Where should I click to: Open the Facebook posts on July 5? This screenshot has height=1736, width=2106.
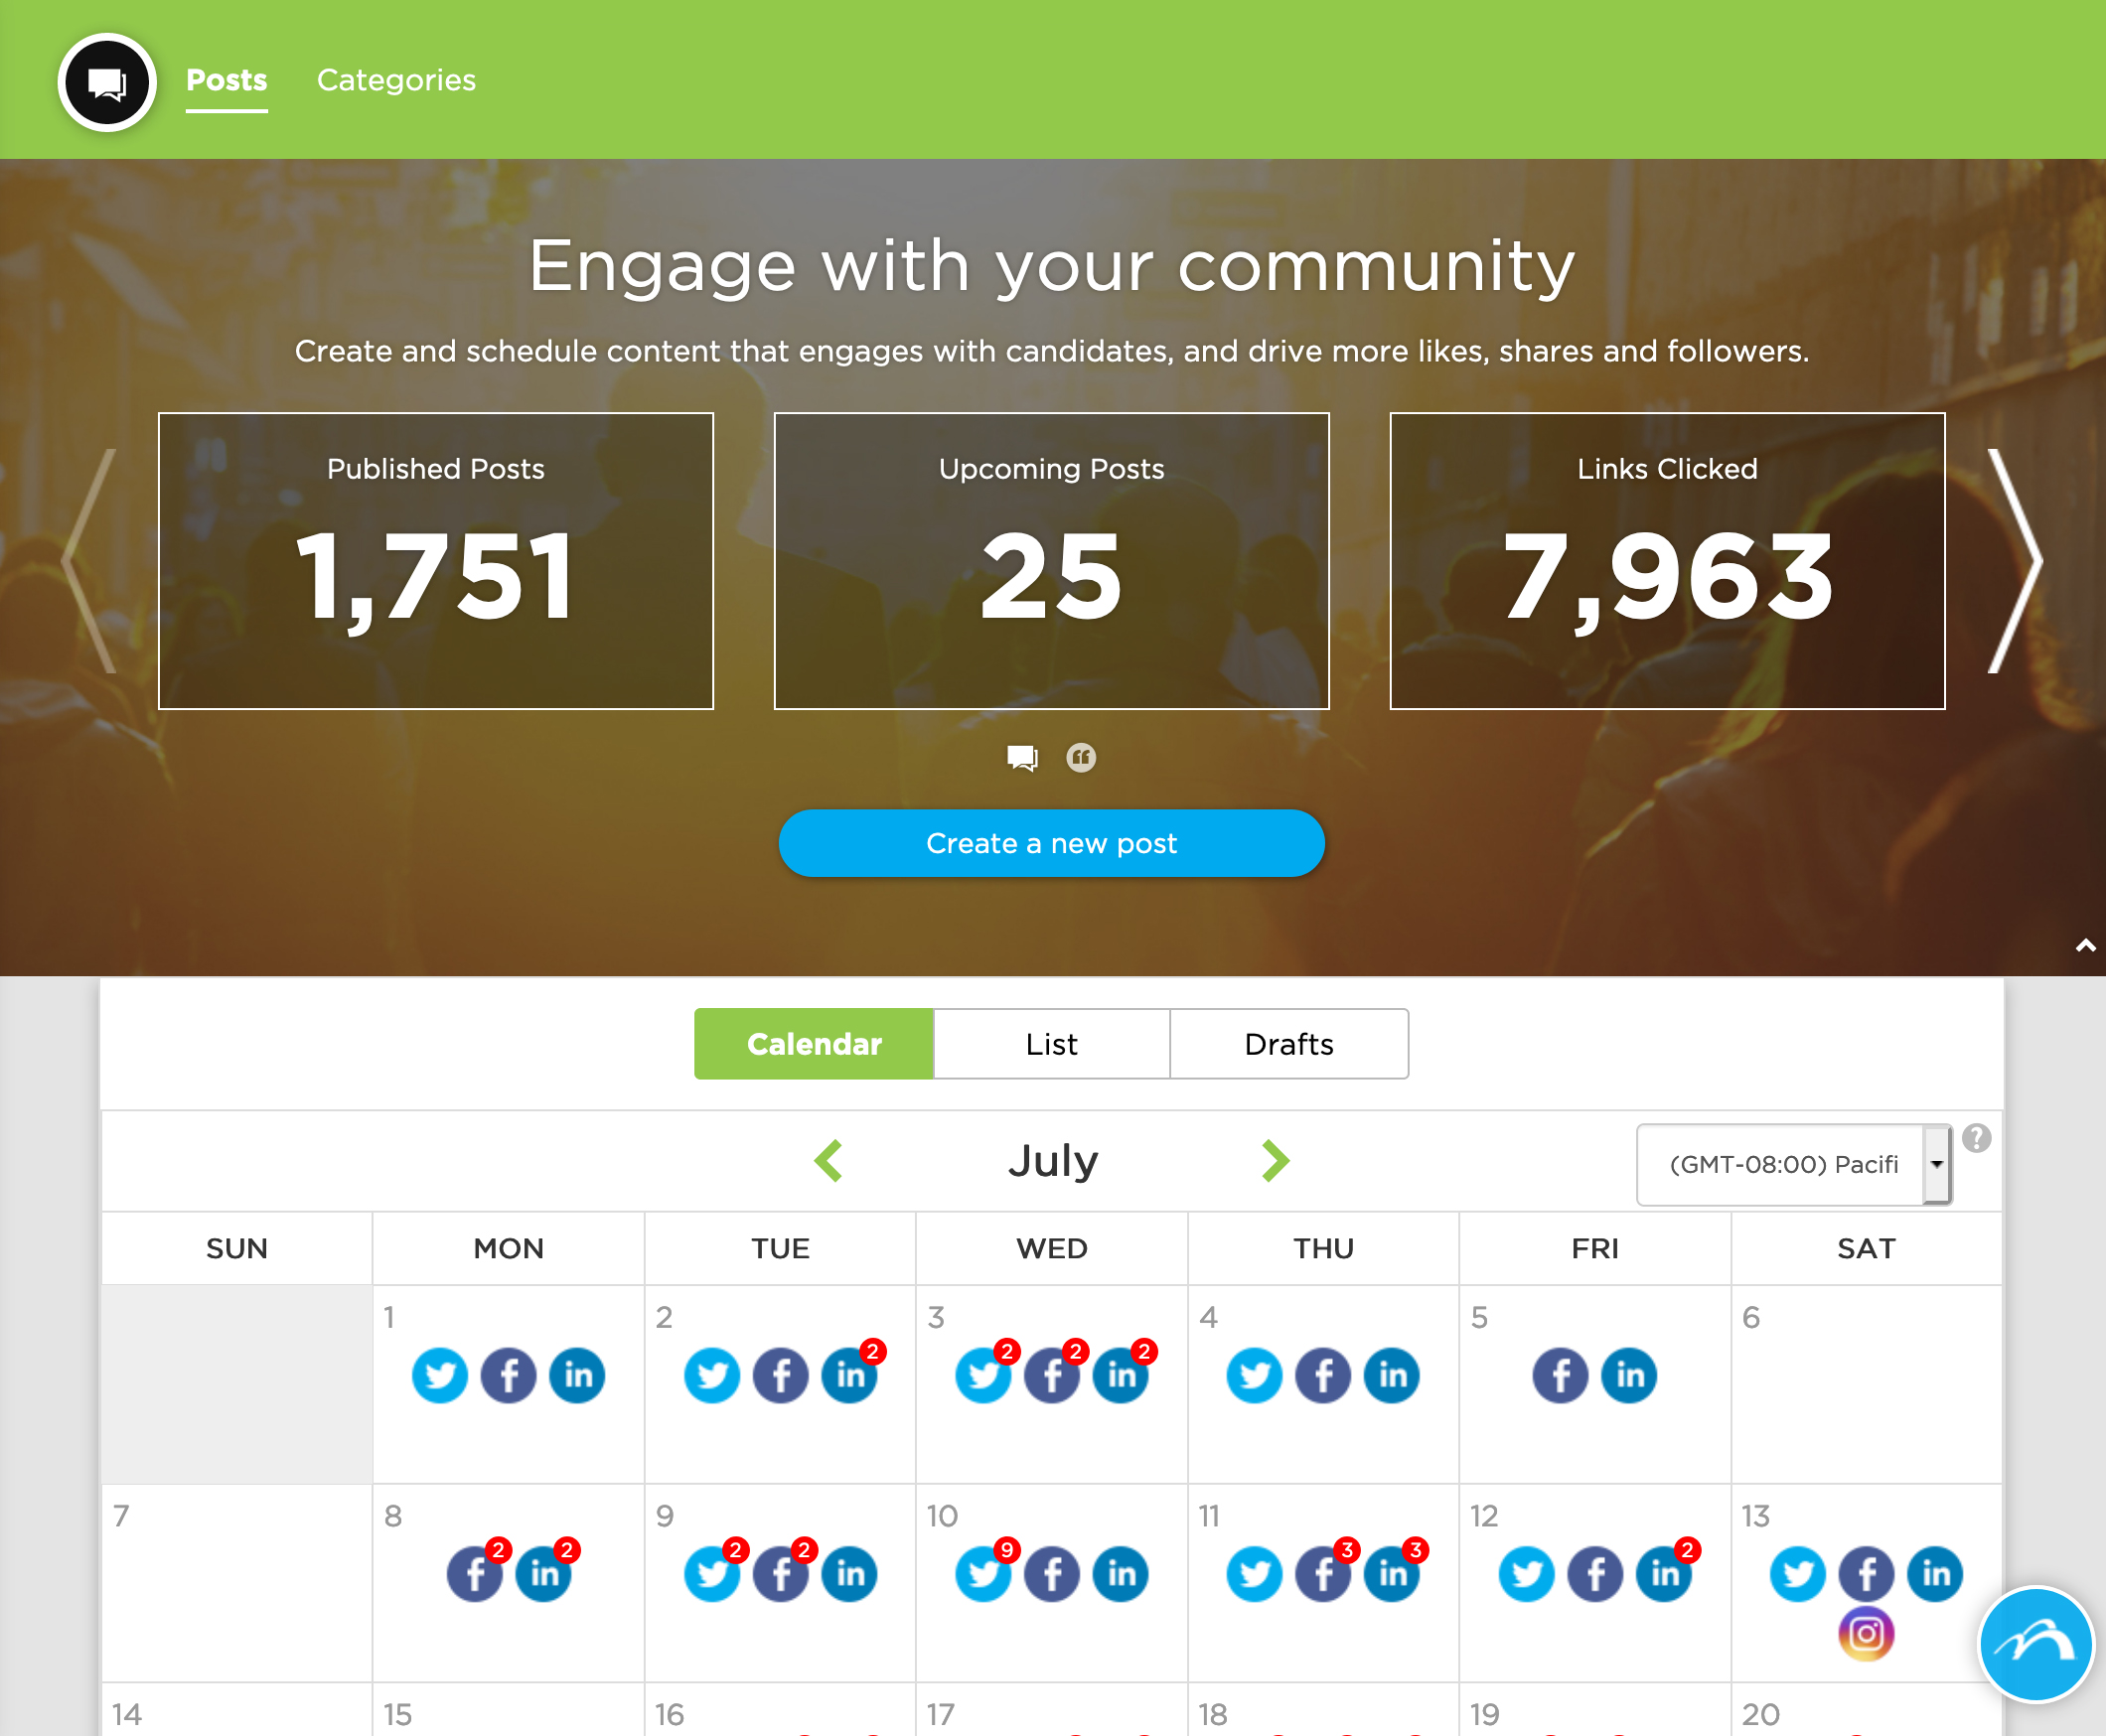1560,1376
